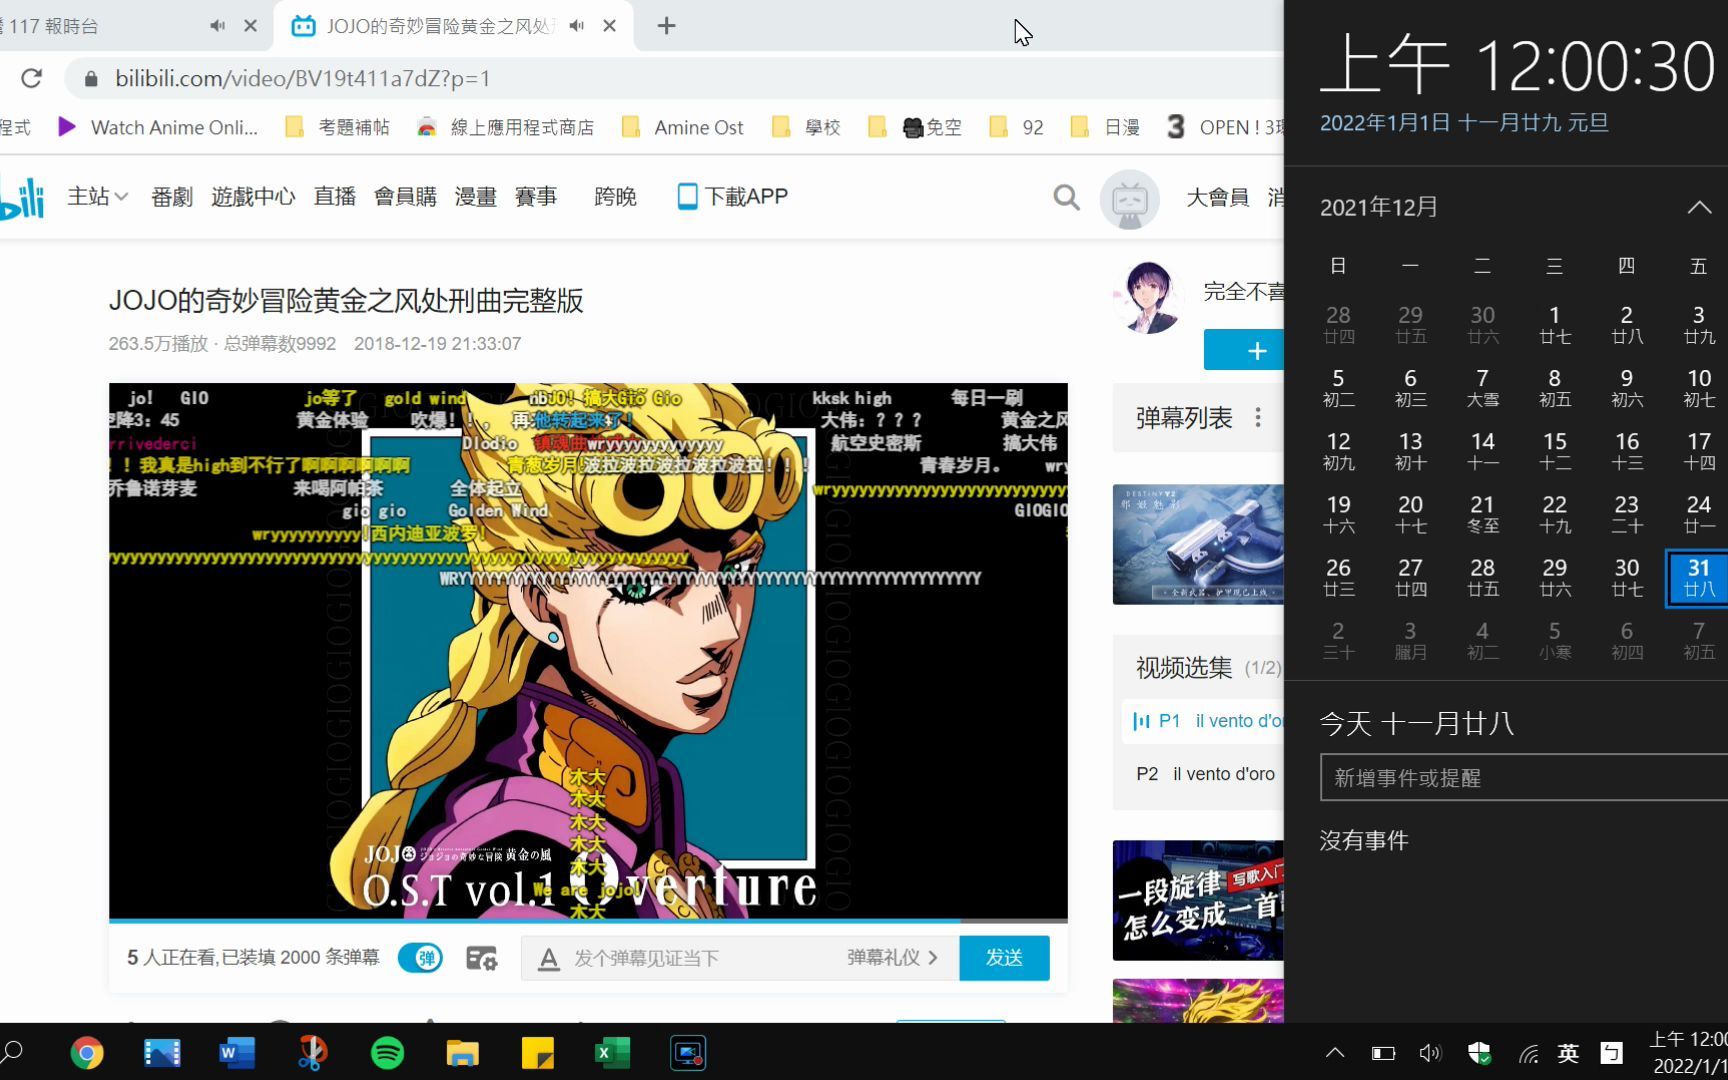The width and height of the screenshot is (1728, 1080).
Task: Click the danmaku list three-dot menu icon
Action: (1258, 418)
